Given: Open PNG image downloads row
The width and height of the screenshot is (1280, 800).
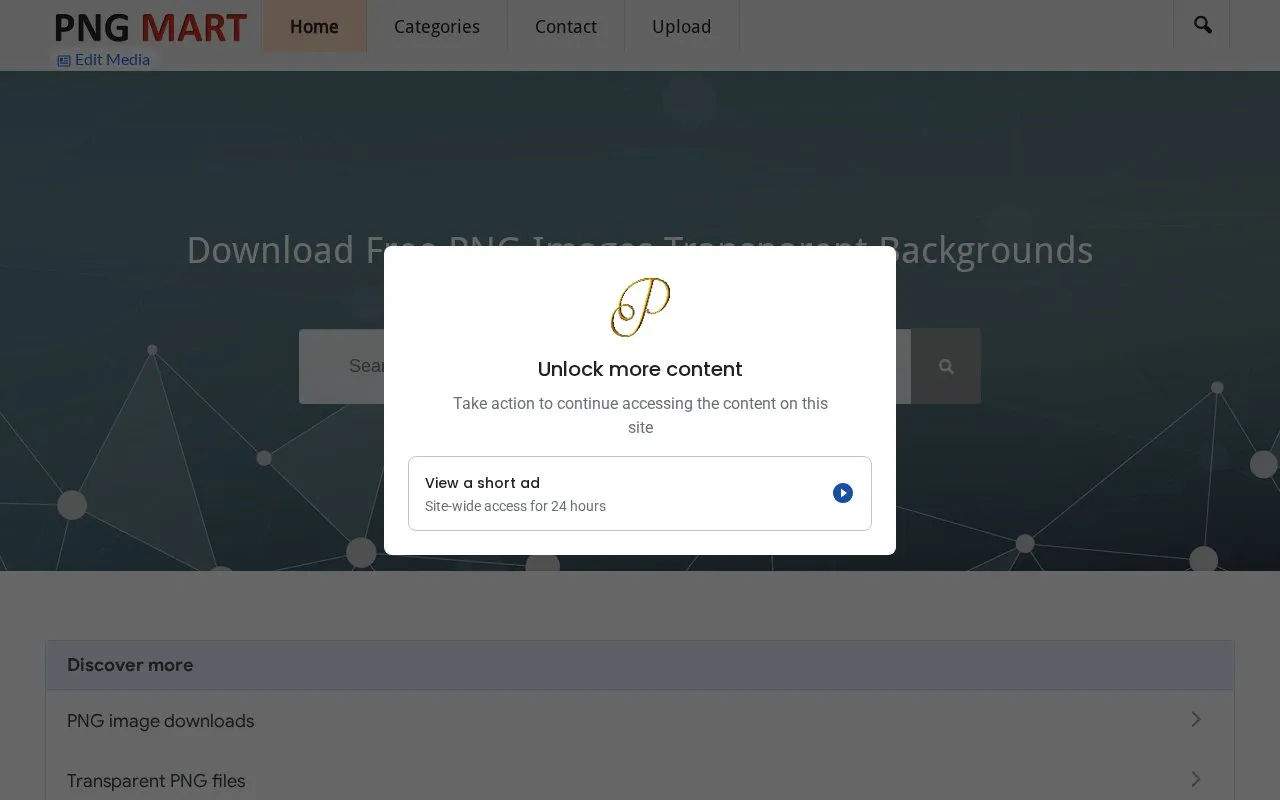Looking at the screenshot, I should (x=640, y=720).
